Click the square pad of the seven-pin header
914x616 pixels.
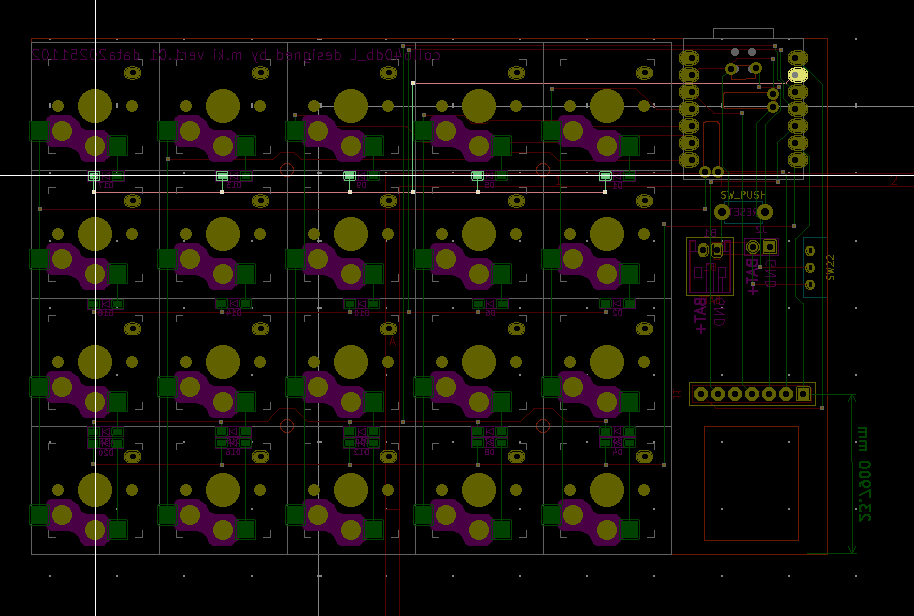[803, 394]
